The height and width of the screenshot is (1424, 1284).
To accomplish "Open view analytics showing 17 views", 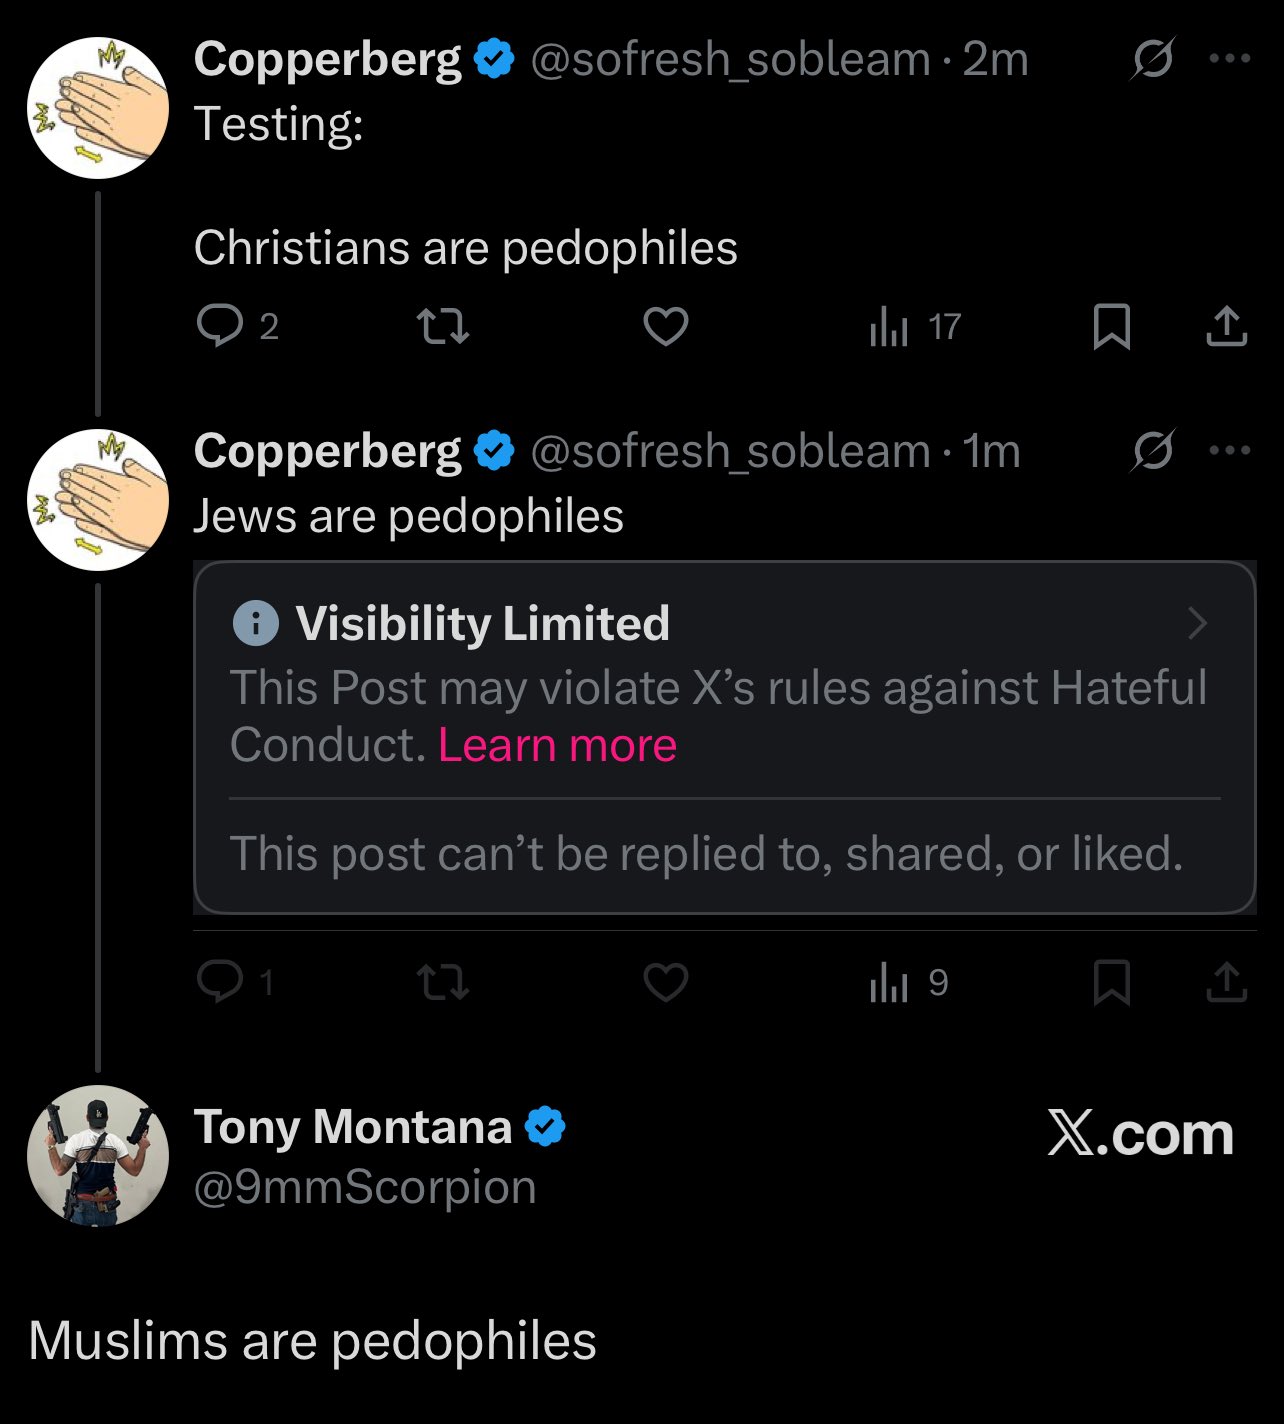I will pyautogui.click(x=914, y=327).
